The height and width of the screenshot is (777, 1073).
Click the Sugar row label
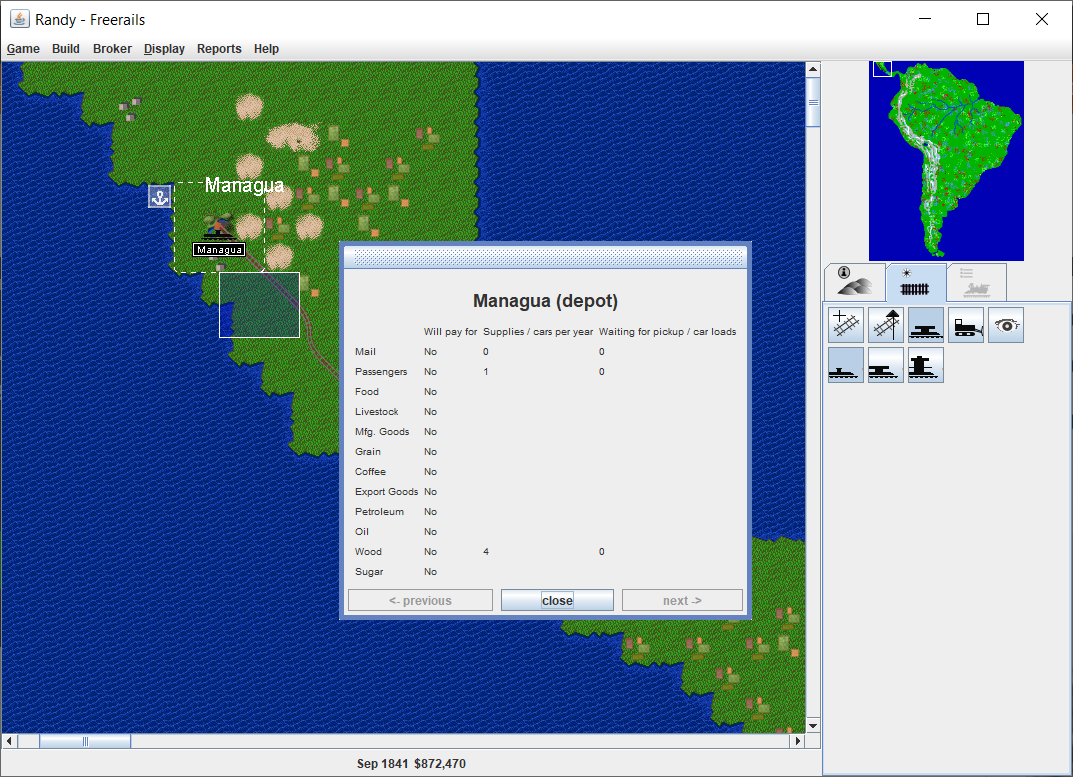tap(369, 572)
